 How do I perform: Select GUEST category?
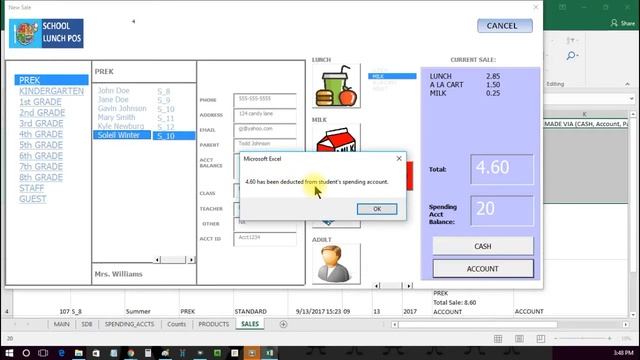33,199
